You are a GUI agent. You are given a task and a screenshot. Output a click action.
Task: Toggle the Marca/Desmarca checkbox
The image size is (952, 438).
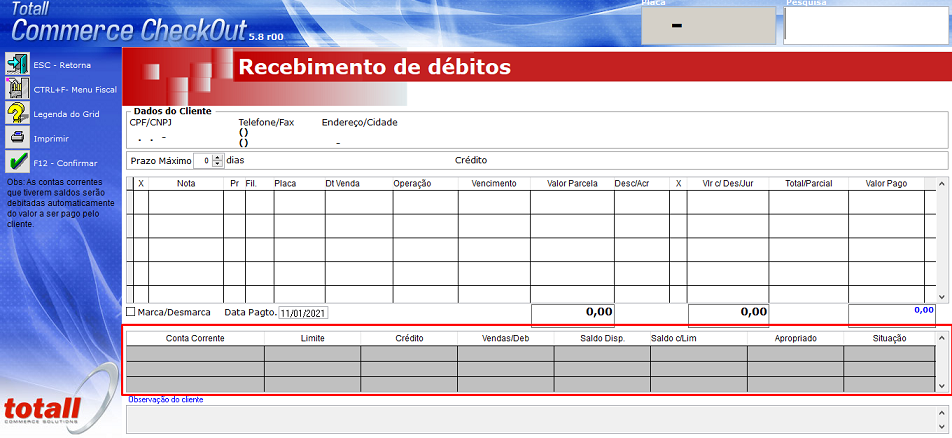point(131,312)
